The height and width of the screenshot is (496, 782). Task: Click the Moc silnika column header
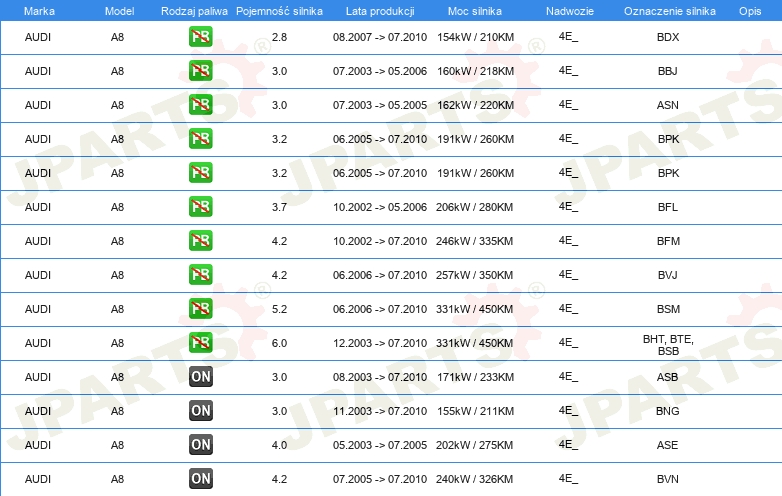pyautogui.click(x=475, y=11)
